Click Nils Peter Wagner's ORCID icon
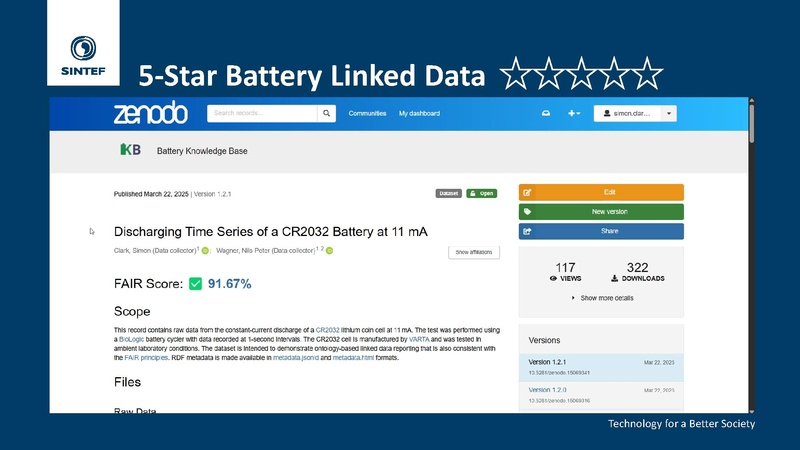The height and width of the screenshot is (450, 800). [x=328, y=250]
